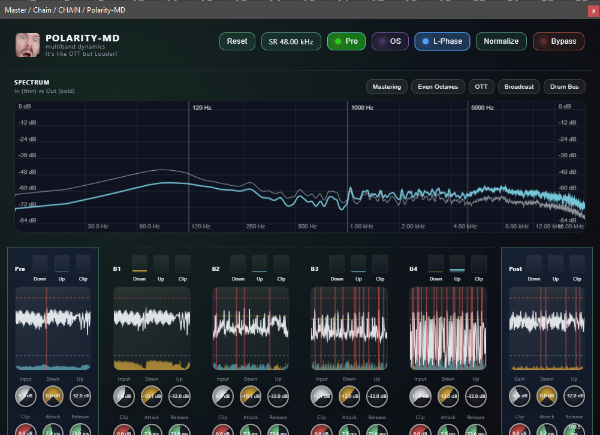Toggle the Bypass switch
This screenshot has width=600, height=435.
pos(558,42)
